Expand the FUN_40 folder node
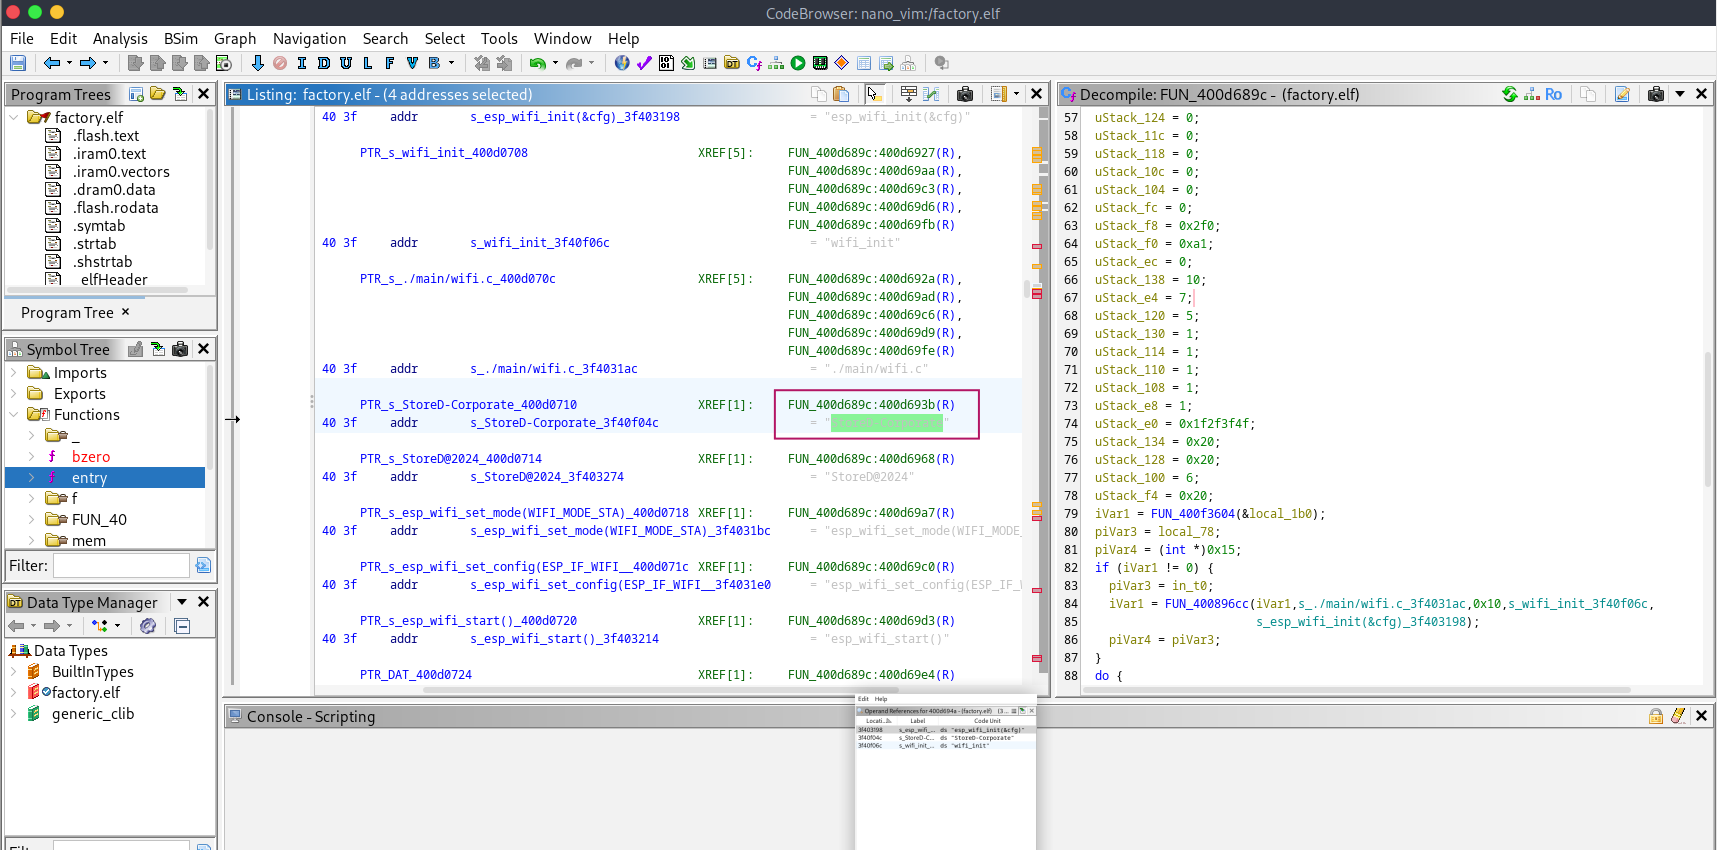Image resolution: width=1717 pixels, height=850 pixels. pos(32,520)
